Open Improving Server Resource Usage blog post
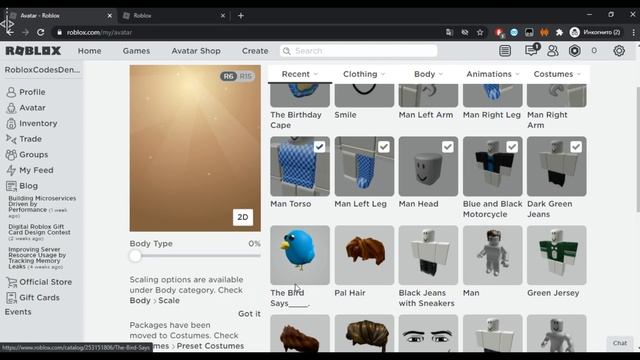 click(x=37, y=258)
